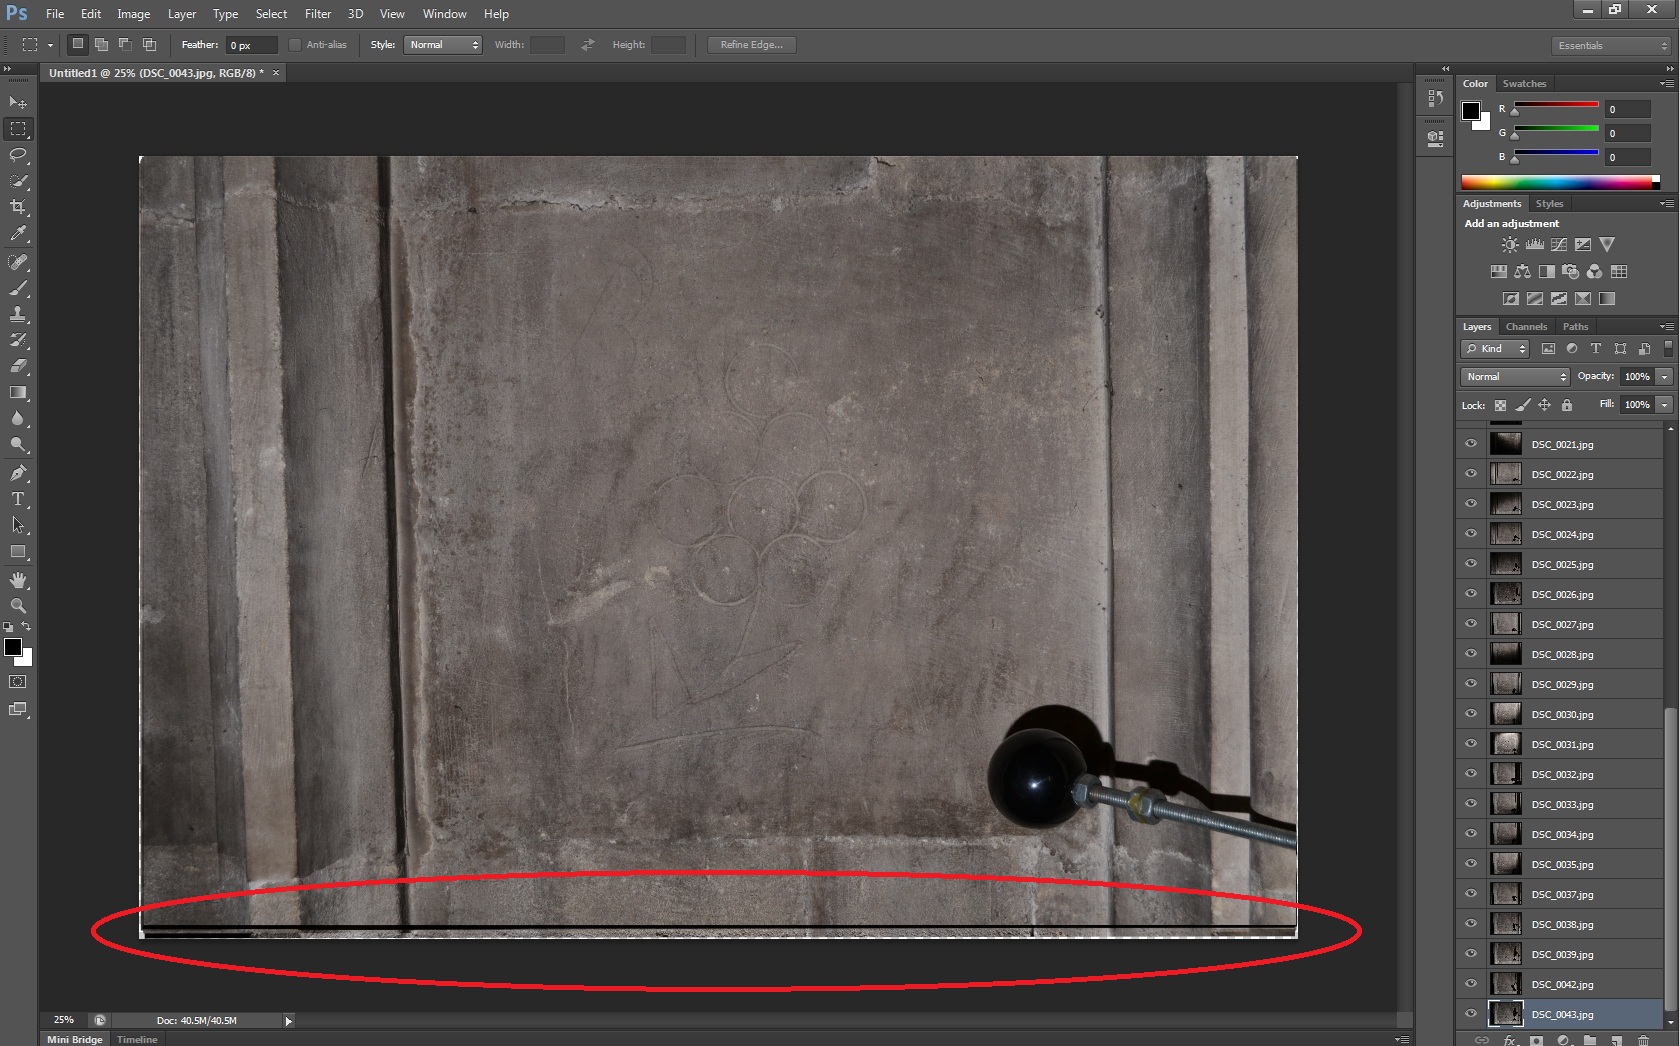
Task: Select the DSC_0037.jpg layer thumbnail
Action: tap(1505, 894)
